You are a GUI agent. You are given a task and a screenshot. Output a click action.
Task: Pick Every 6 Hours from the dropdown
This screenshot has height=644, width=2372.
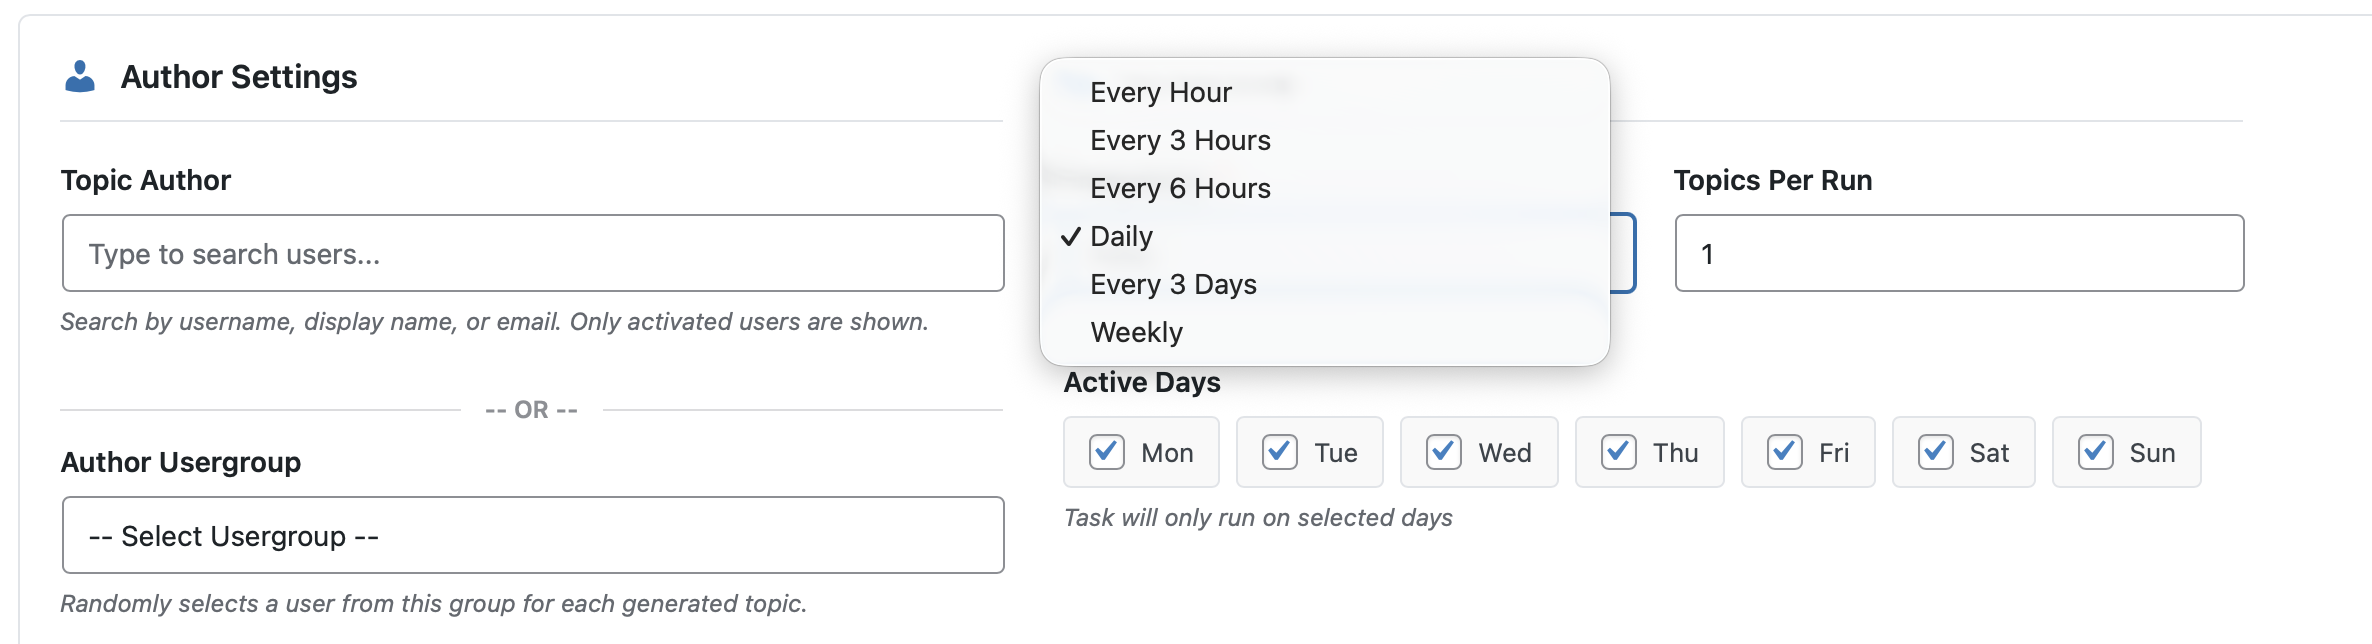[1180, 188]
